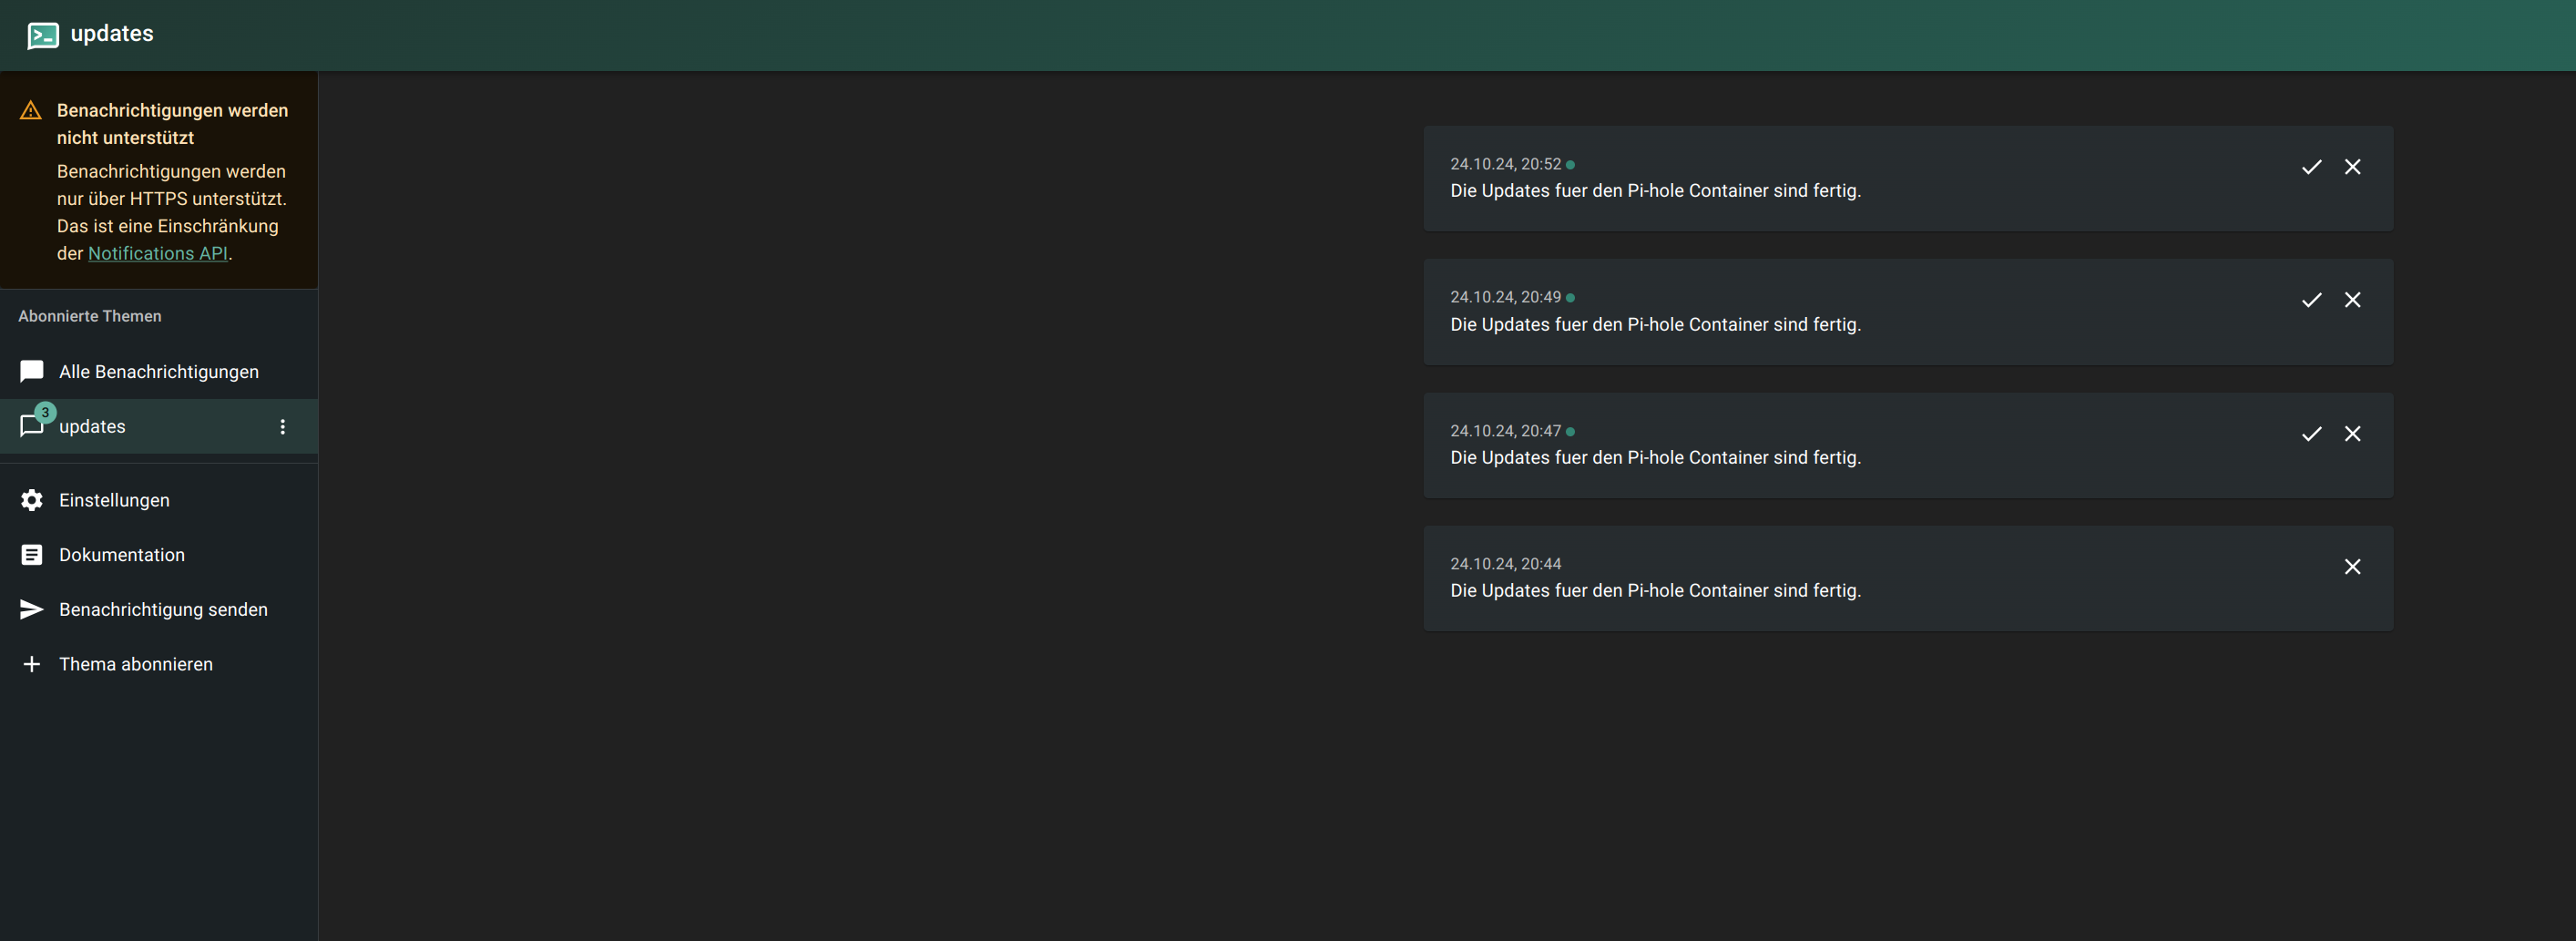Click the Abonnierte Themen heading
2576x941 pixels.
[x=90, y=316]
